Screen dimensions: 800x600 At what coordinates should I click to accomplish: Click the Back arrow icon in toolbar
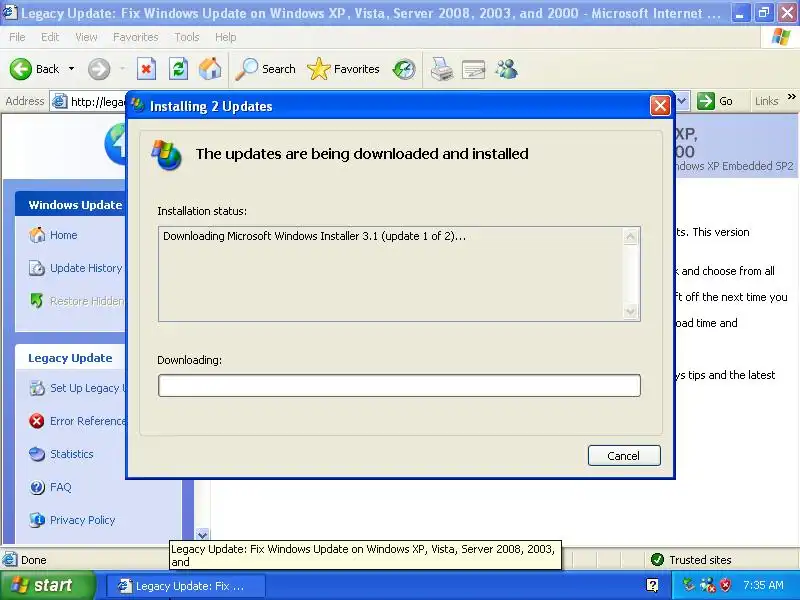20,69
